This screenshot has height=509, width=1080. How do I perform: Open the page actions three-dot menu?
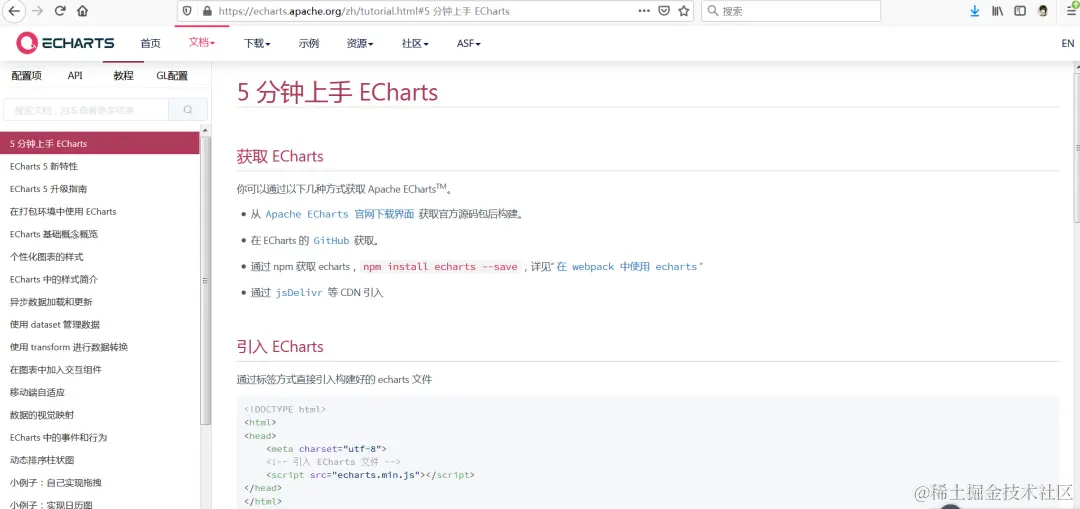coord(644,11)
